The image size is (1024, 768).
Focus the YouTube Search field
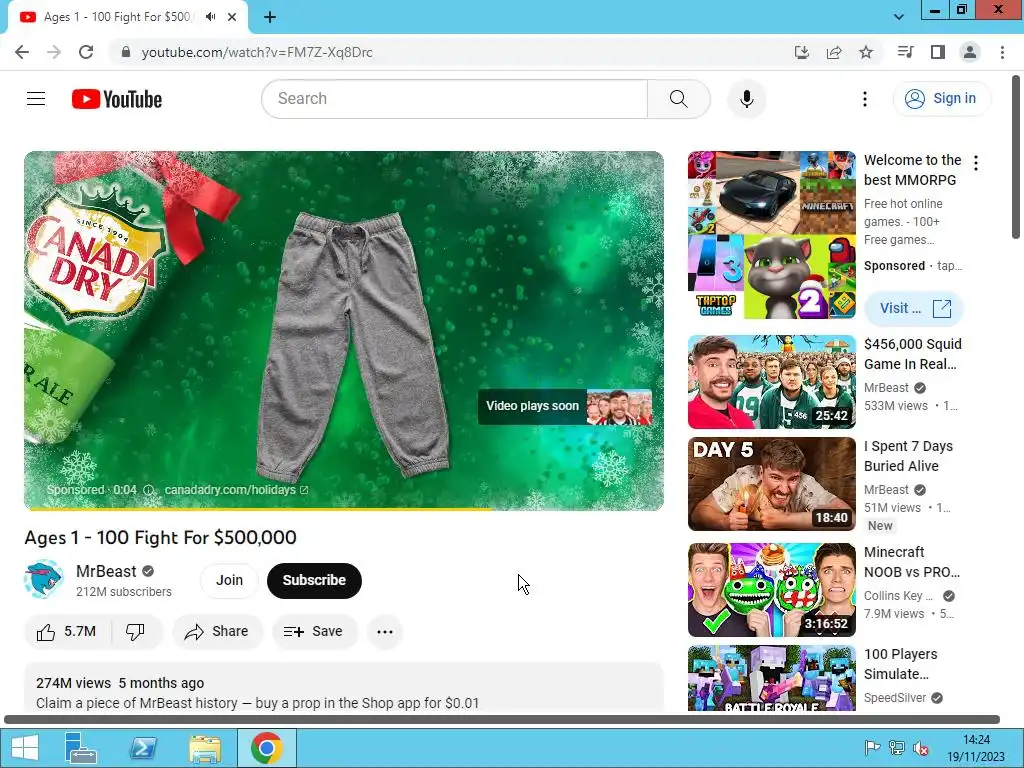(455, 99)
